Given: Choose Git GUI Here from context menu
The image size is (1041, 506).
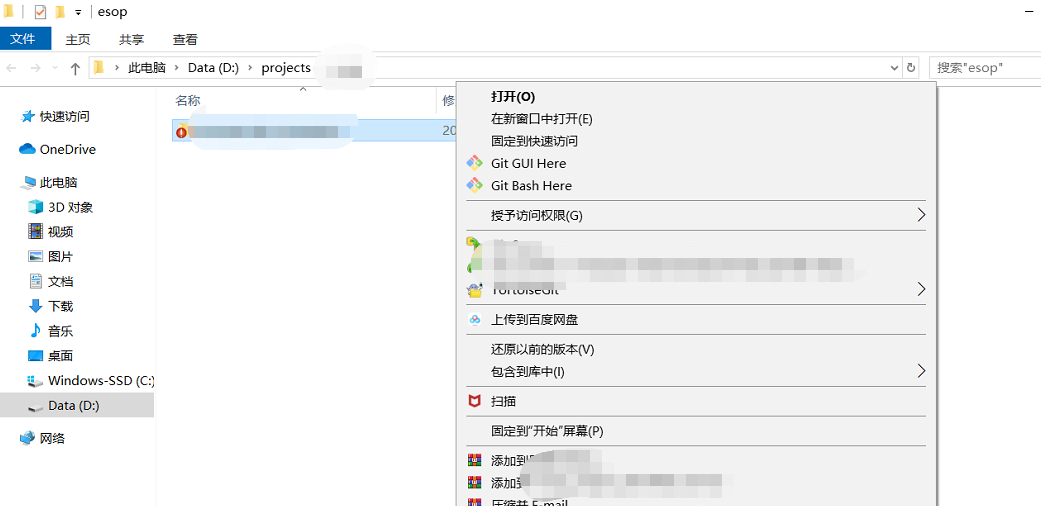Looking at the screenshot, I should point(696,163).
